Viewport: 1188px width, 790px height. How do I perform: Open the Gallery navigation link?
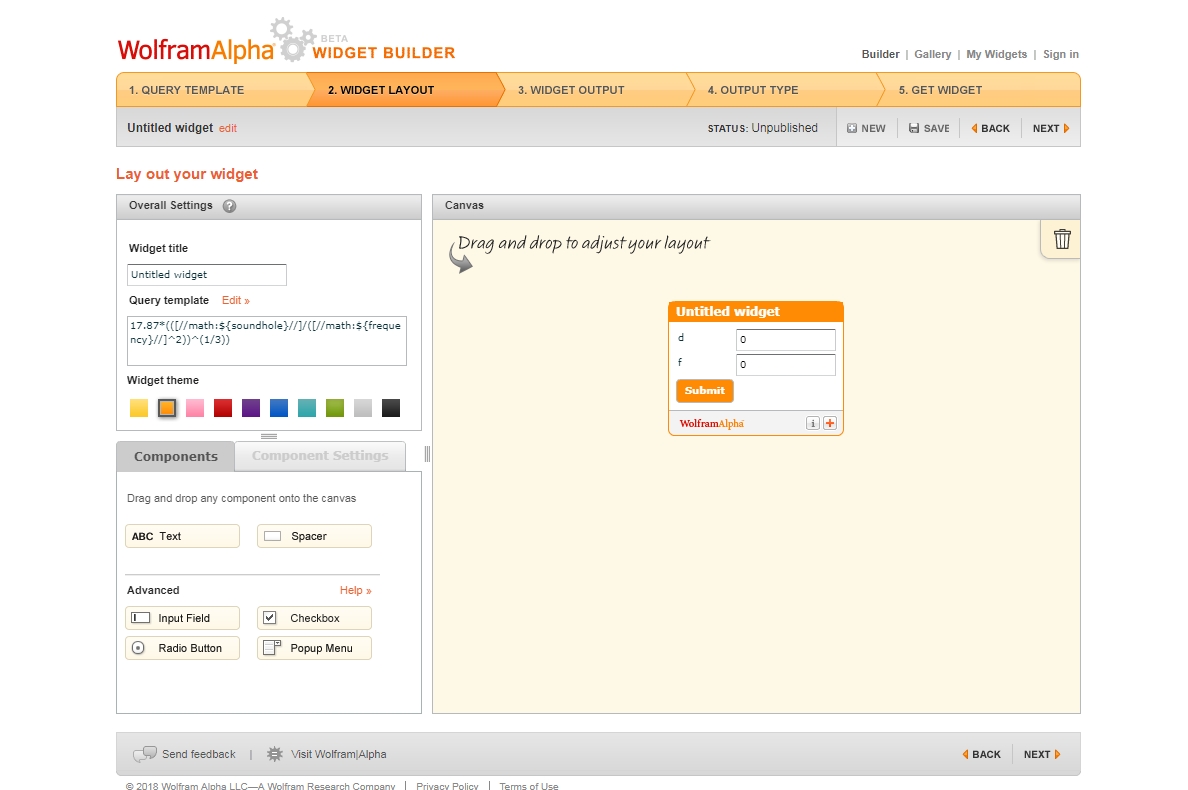pos(933,55)
